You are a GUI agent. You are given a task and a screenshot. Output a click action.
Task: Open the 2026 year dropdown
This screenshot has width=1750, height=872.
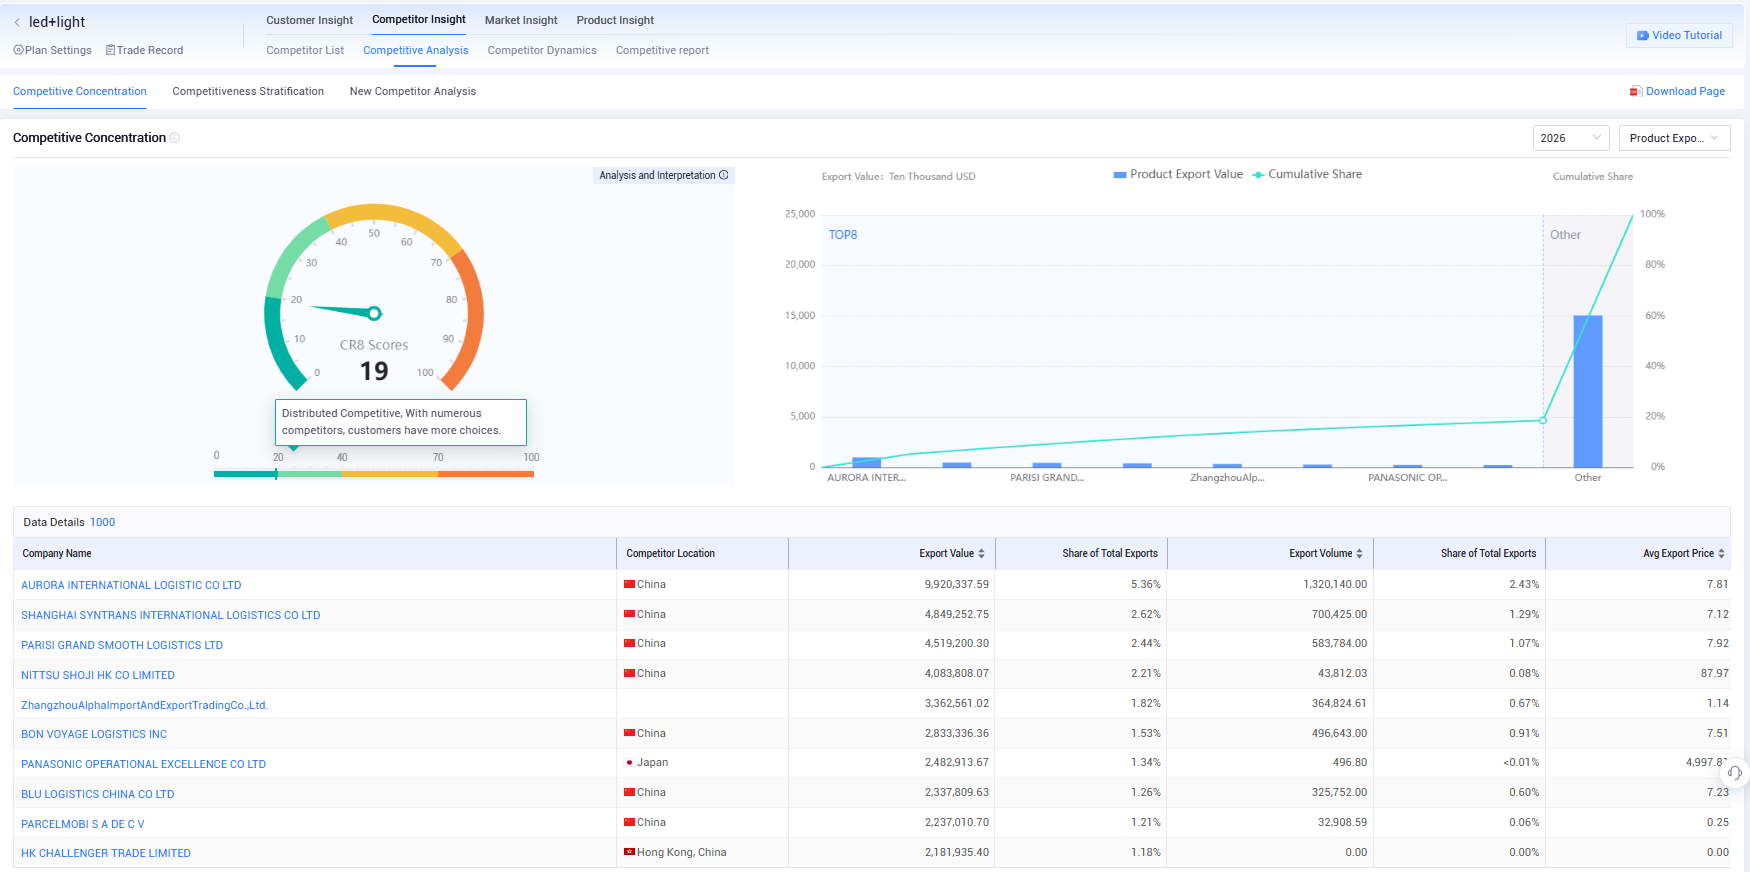pyautogui.click(x=1571, y=138)
